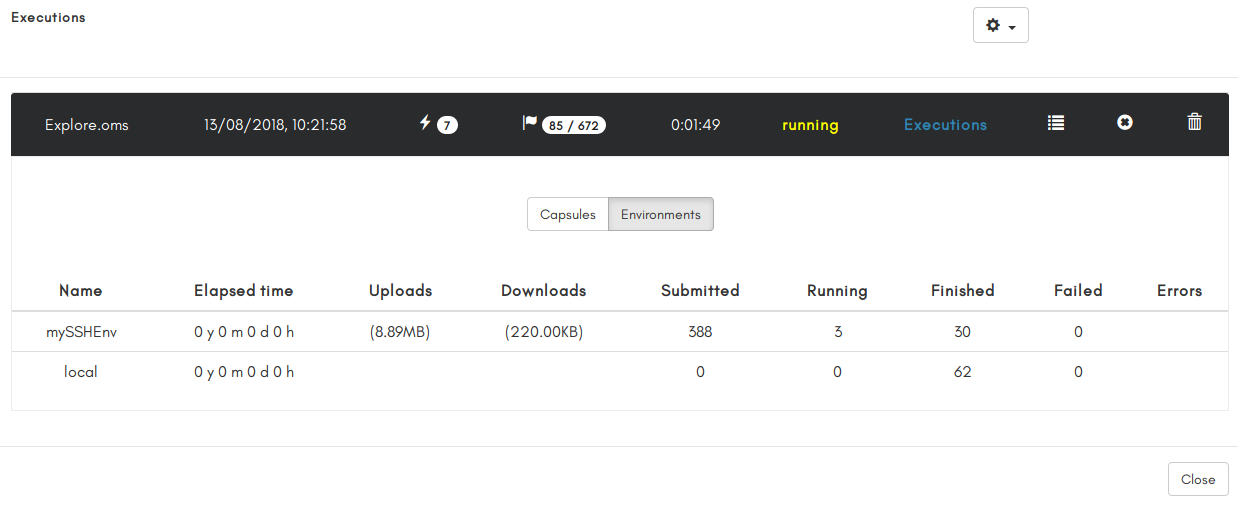Viewport: 1238px width, 508px height.
Task: Cancel execution with the circled X icon
Action: 1125,122
